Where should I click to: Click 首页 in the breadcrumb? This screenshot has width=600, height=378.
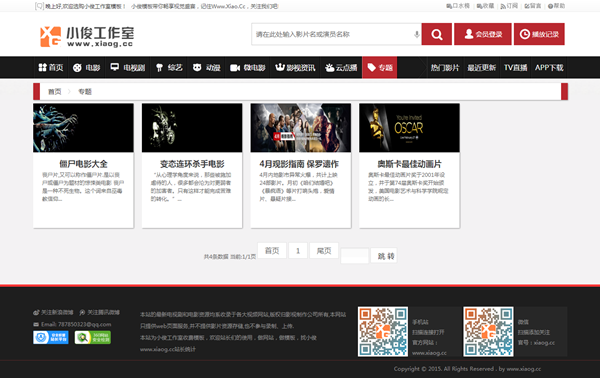click(x=54, y=91)
